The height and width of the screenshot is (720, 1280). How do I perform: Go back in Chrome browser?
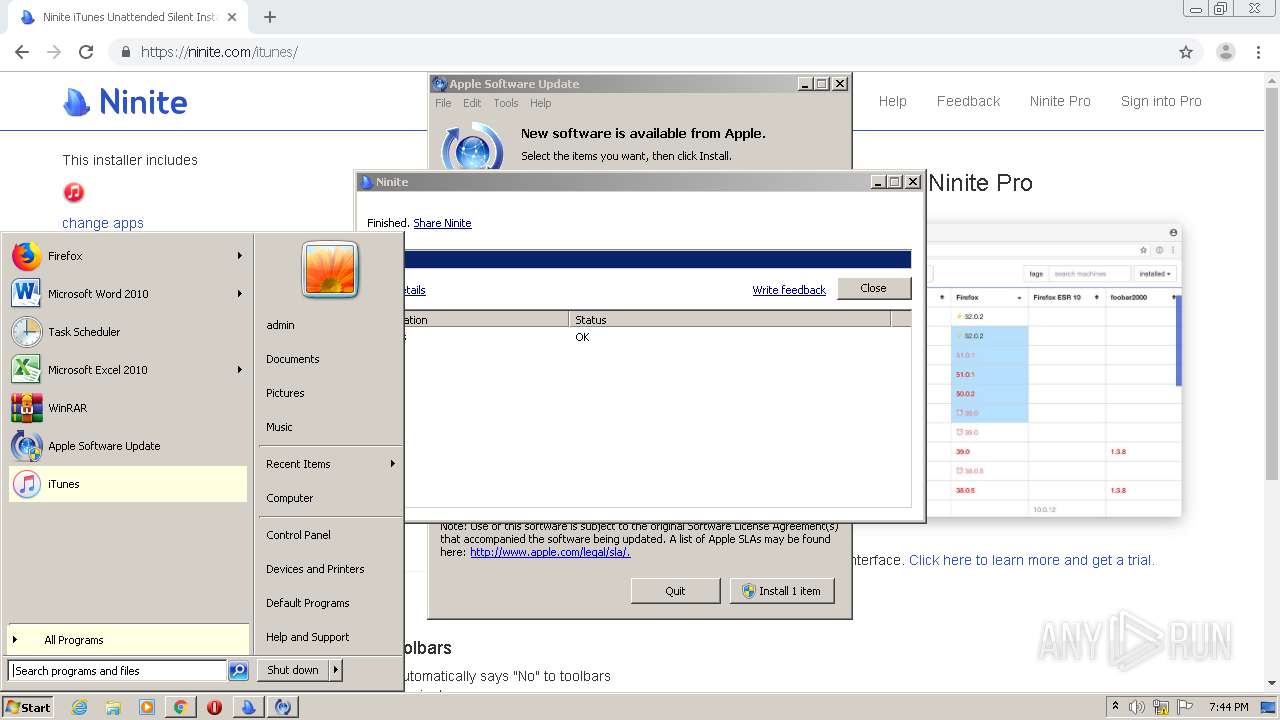[x=22, y=52]
